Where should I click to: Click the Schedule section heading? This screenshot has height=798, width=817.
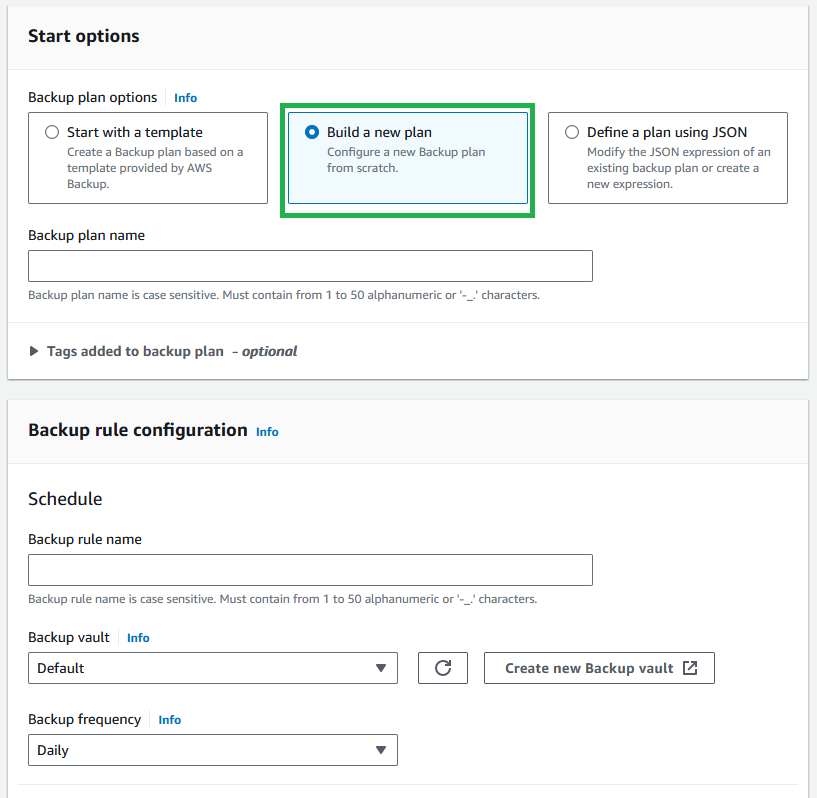coord(64,498)
